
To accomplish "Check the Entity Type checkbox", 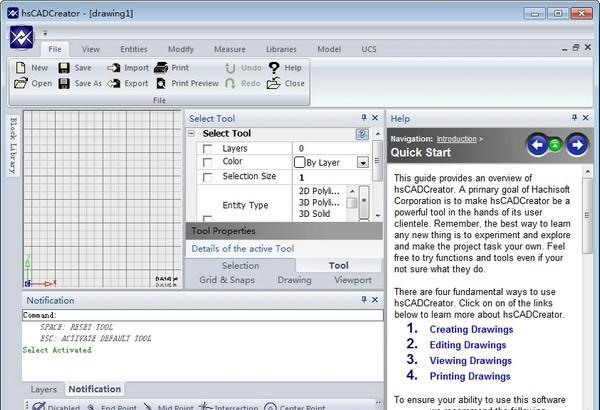I will [207, 219].
